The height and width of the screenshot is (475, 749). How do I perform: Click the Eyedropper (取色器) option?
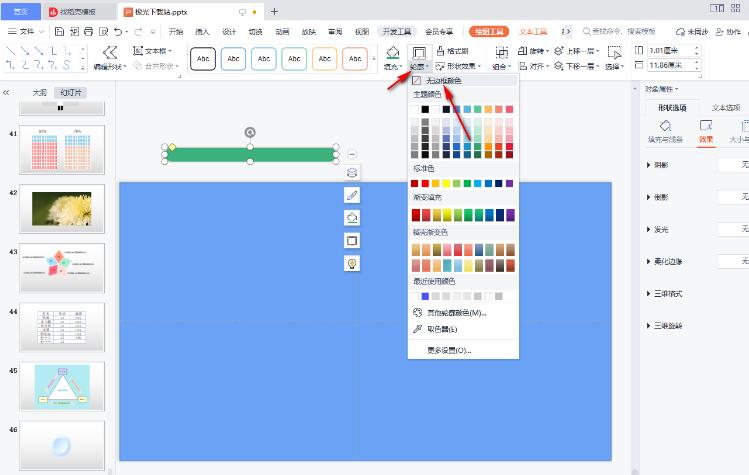tap(441, 328)
